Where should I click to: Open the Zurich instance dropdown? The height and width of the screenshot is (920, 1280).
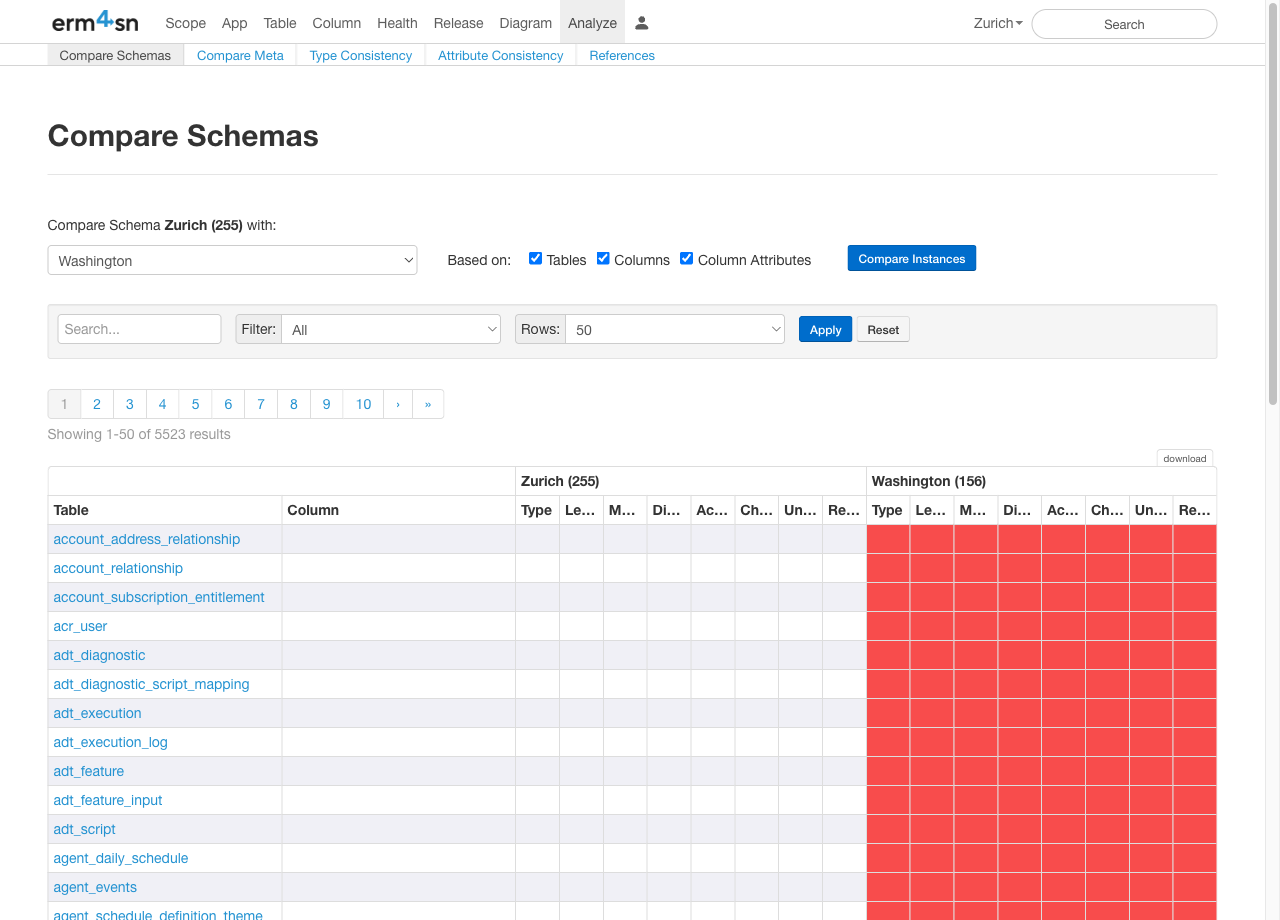point(996,22)
